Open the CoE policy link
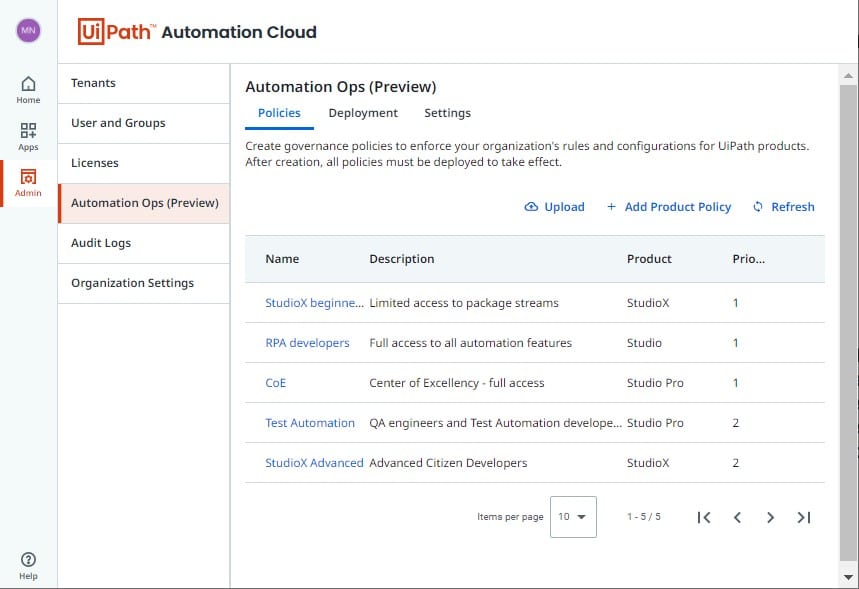Viewport: 859px width, 589px height. (x=276, y=383)
